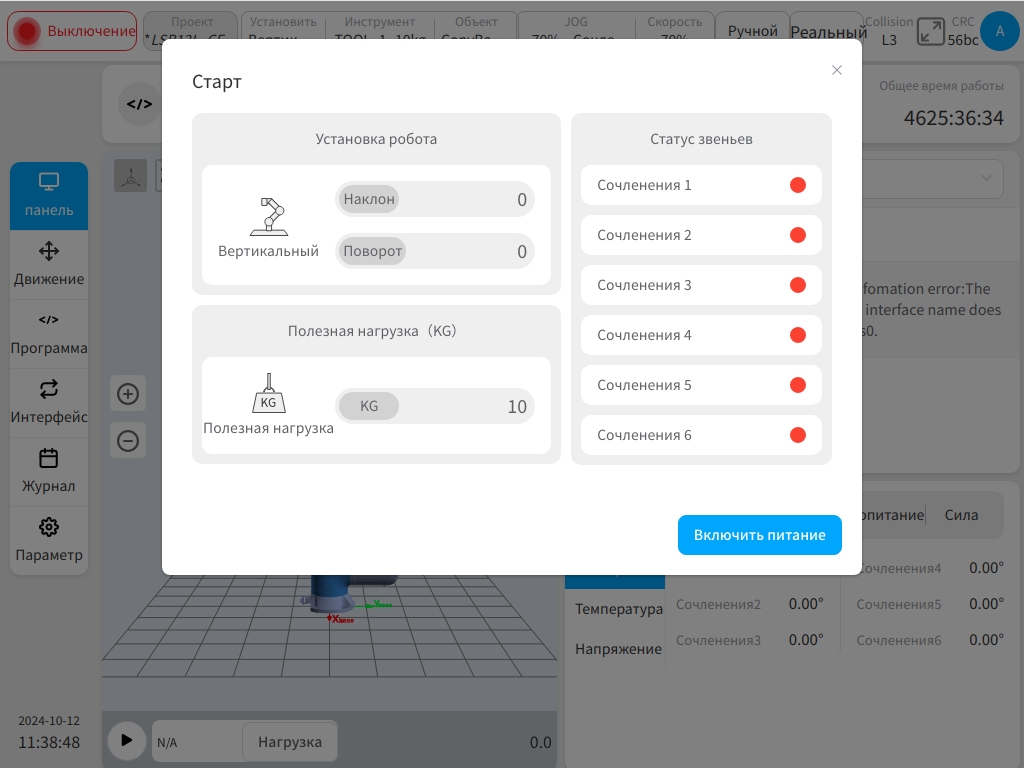Close the Старт dialog
This screenshot has width=1024, height=768.
click(837, 70)
